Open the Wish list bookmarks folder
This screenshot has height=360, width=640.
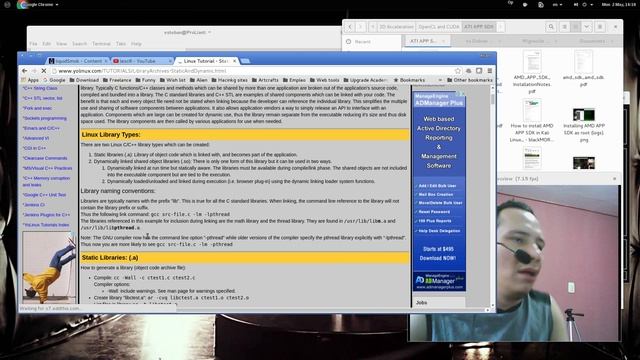tap(172, 80)
